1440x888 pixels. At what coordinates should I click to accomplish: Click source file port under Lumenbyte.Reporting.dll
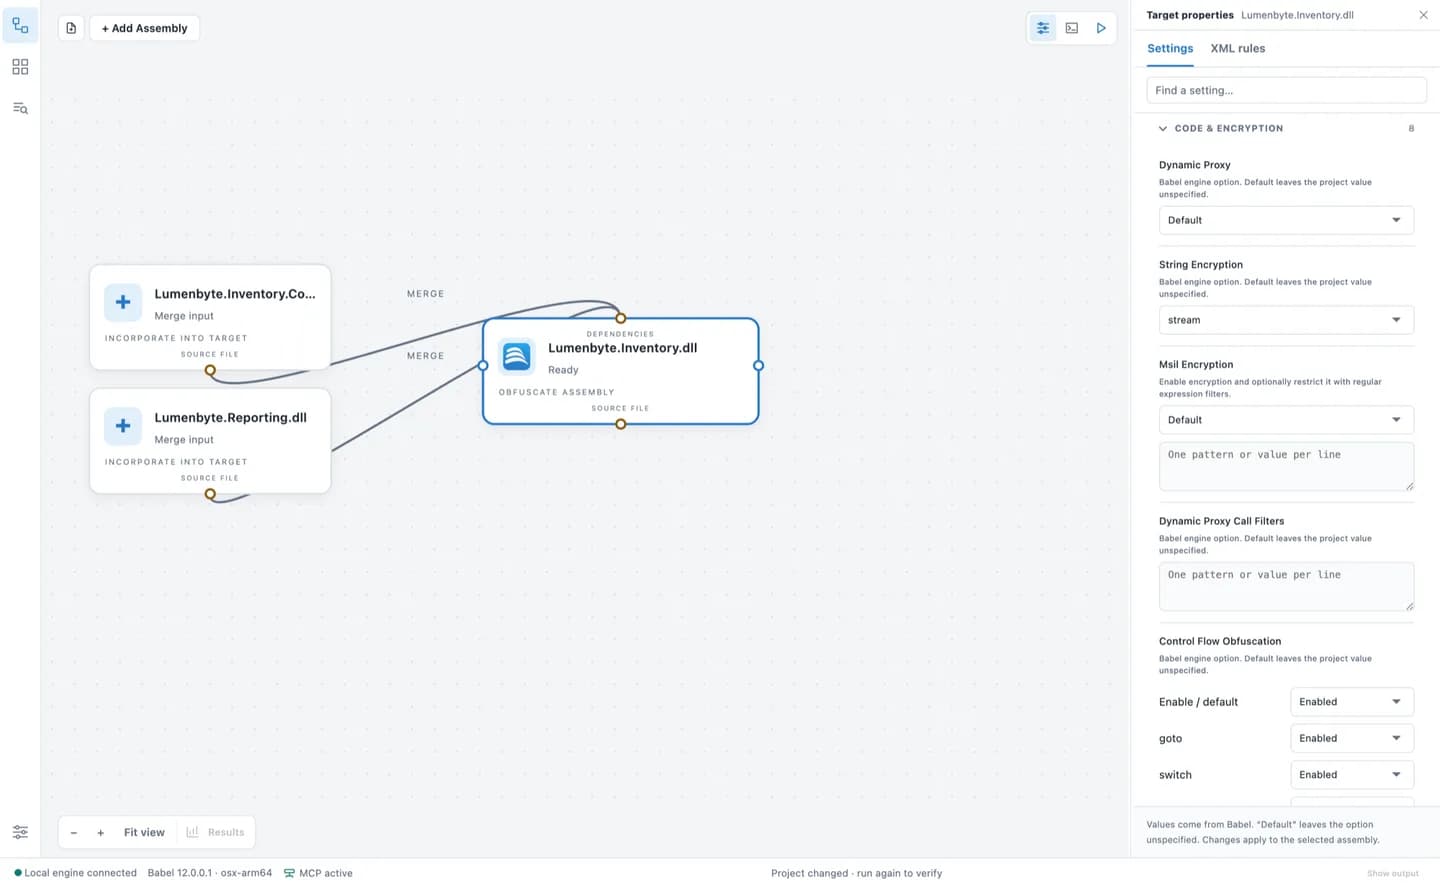(x=210, y=494)
